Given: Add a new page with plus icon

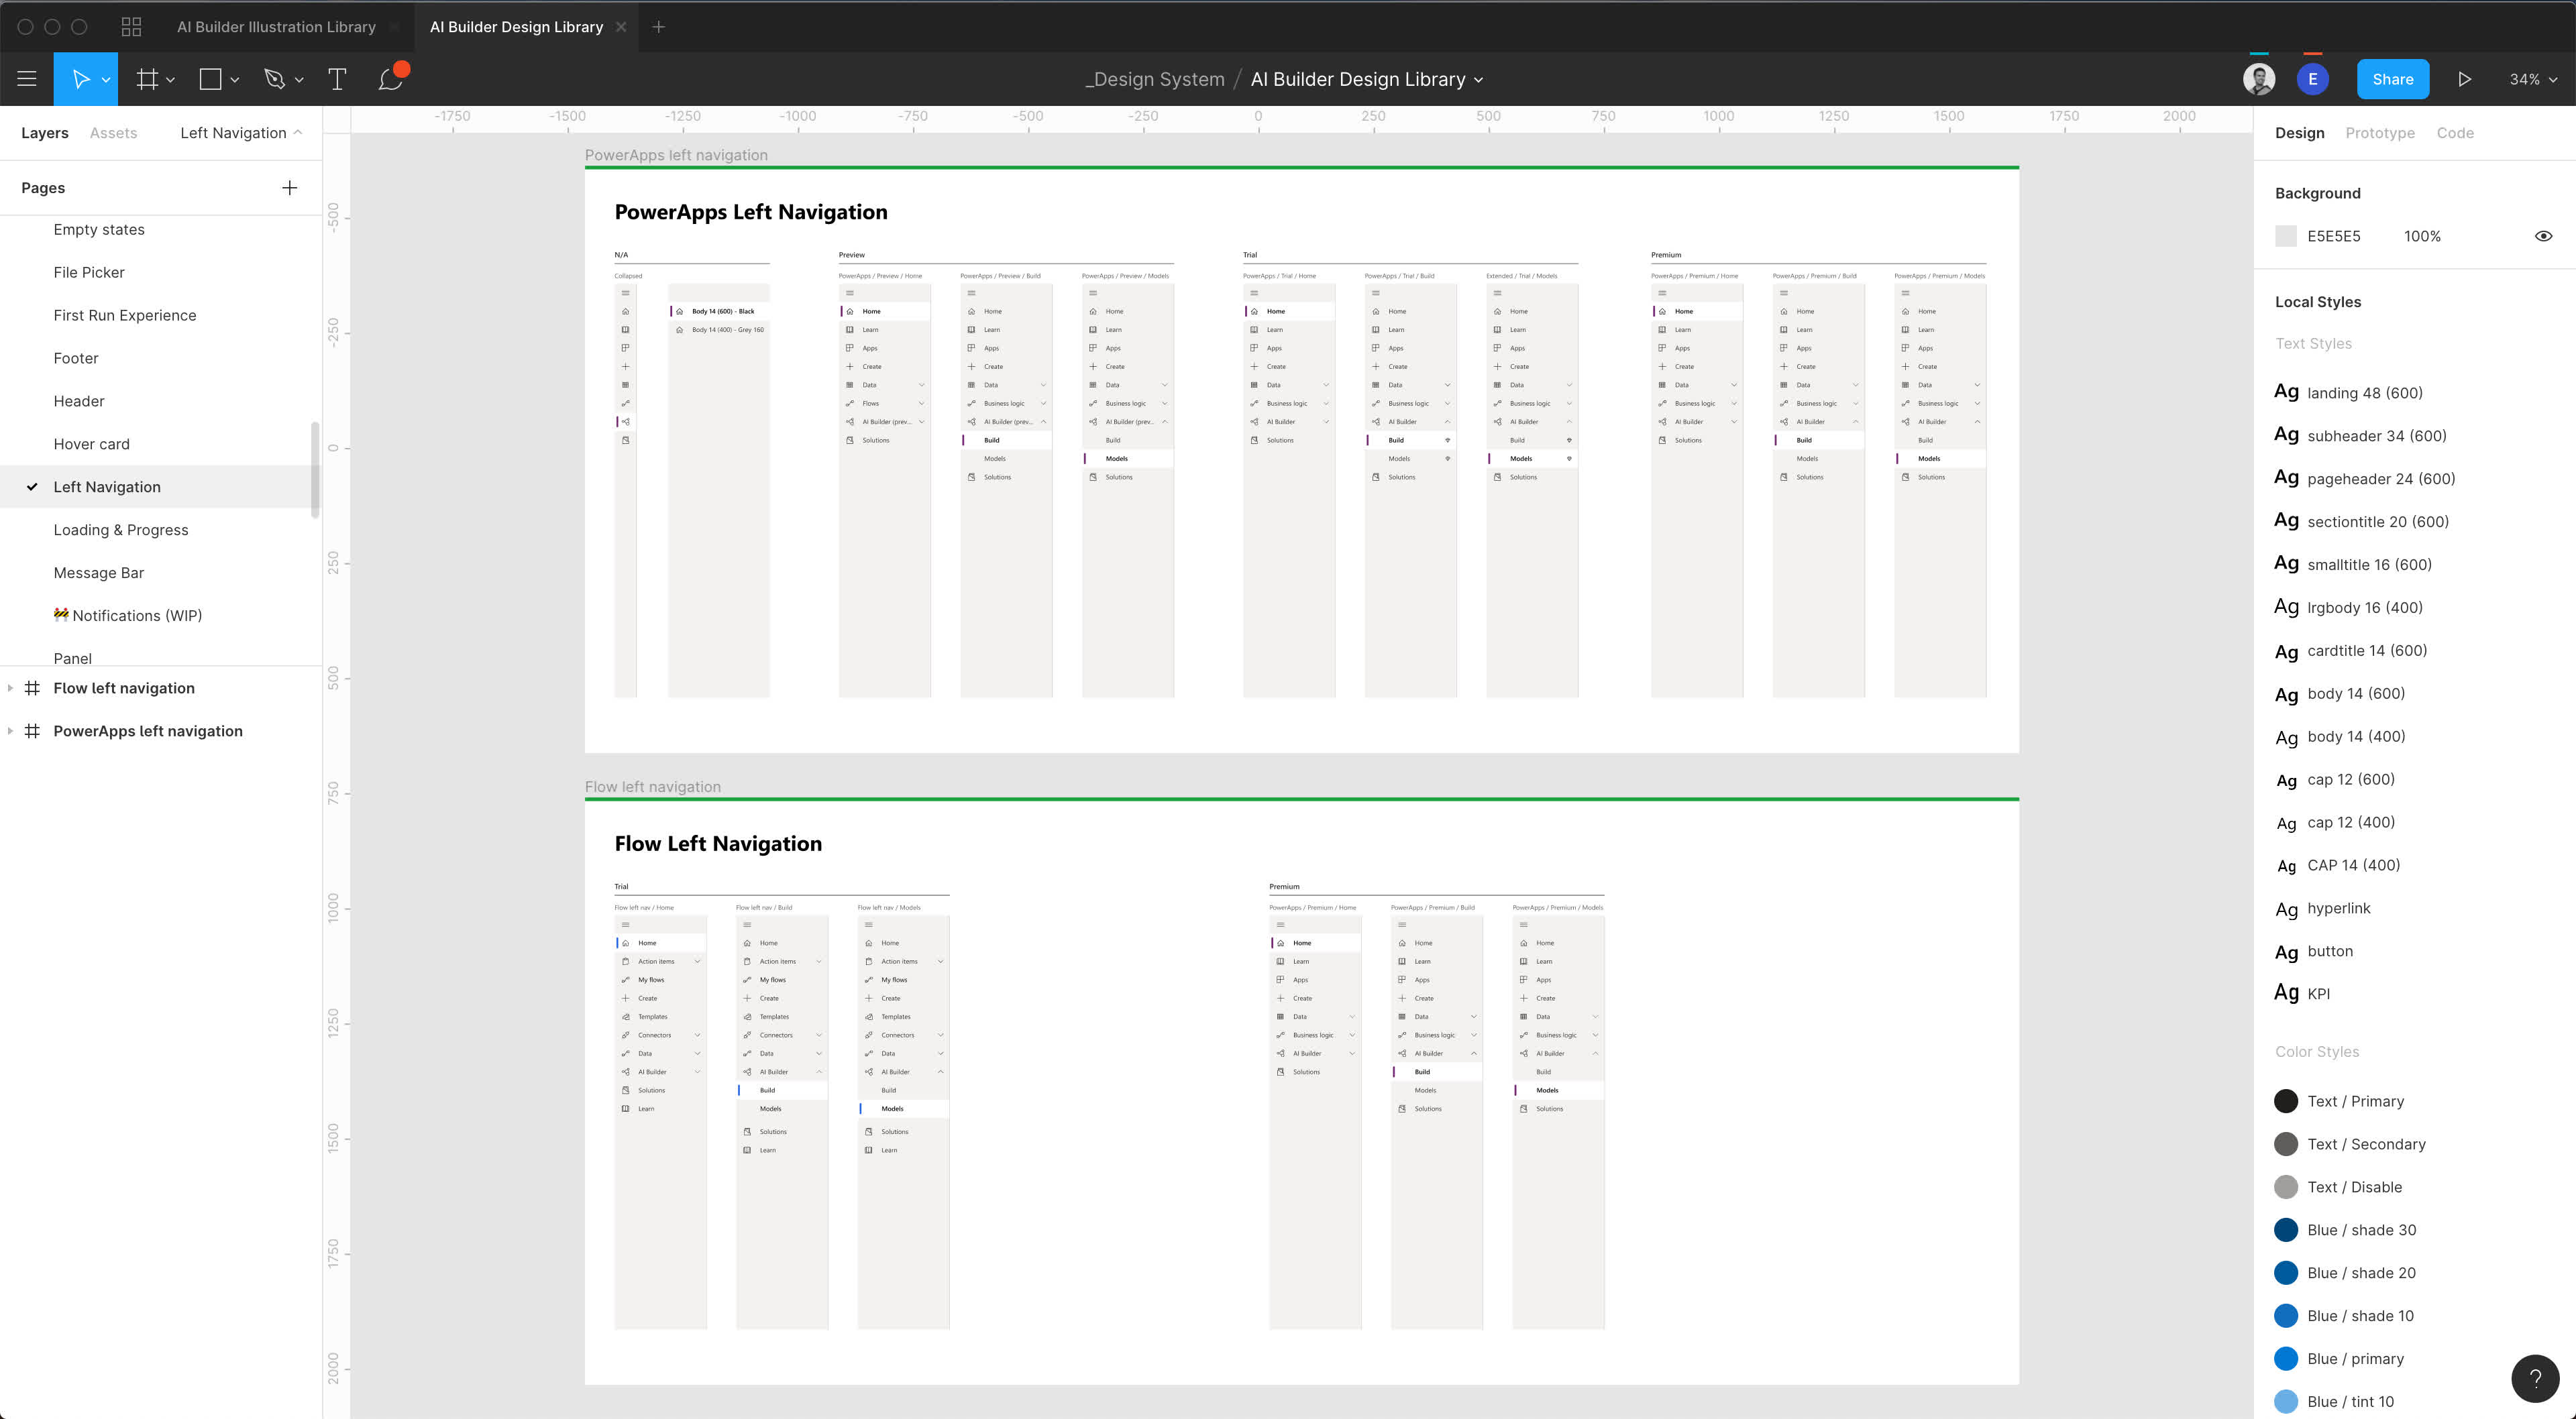Looking at the screenshot, I should [x=289, y=188].
